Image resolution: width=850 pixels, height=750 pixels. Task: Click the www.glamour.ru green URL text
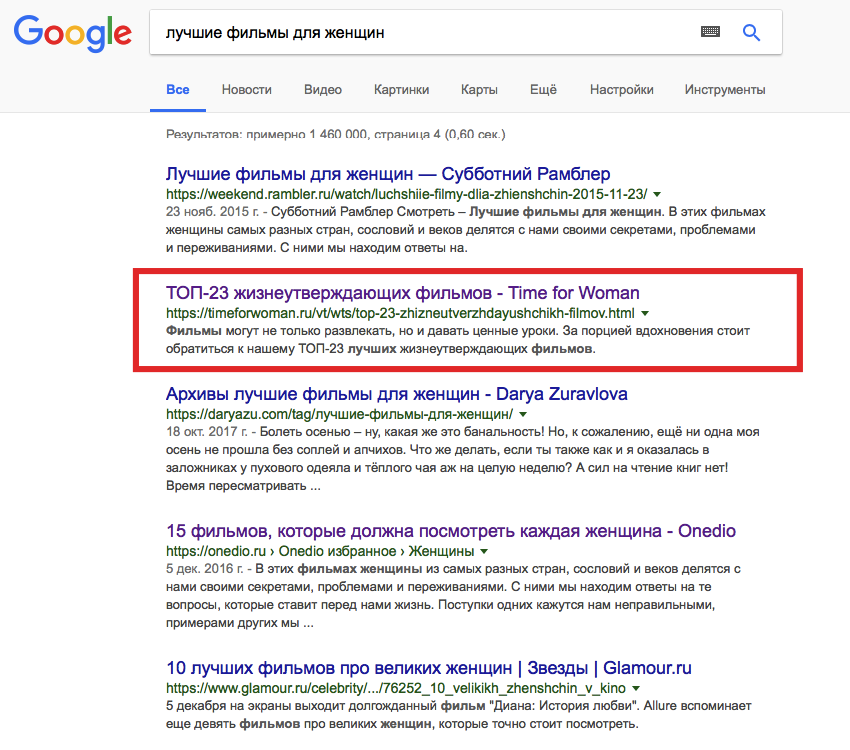coord(396,688)
